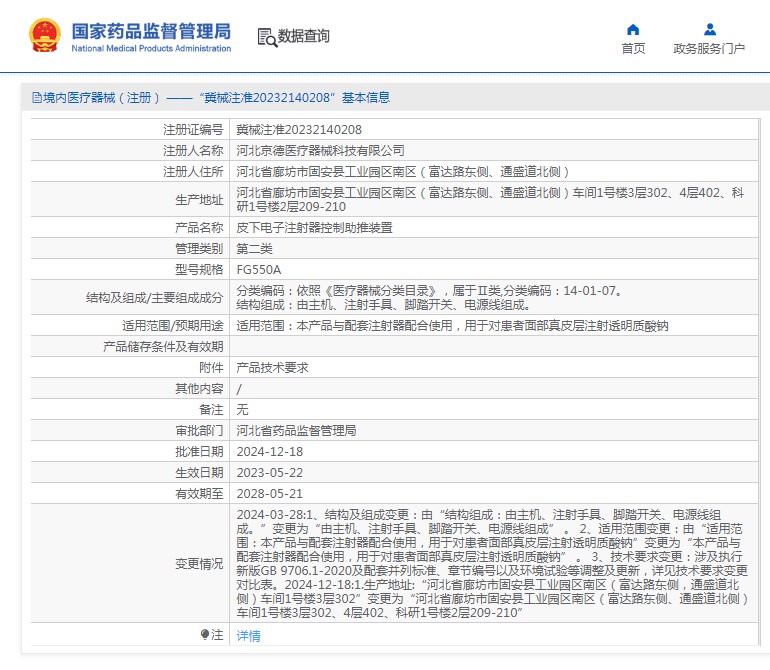Click the national emblem logo
The height and width of the screenshot is (670, 770).
(45, 36)
